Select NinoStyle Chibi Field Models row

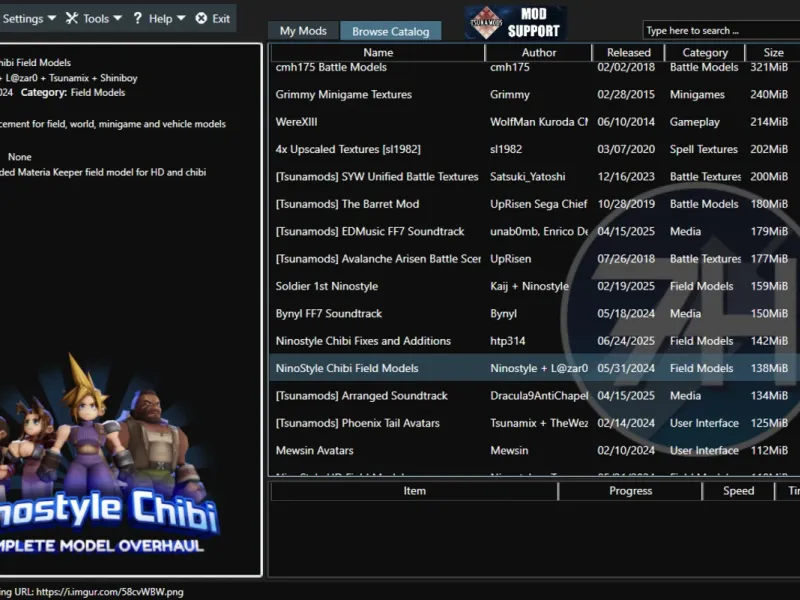534,368
